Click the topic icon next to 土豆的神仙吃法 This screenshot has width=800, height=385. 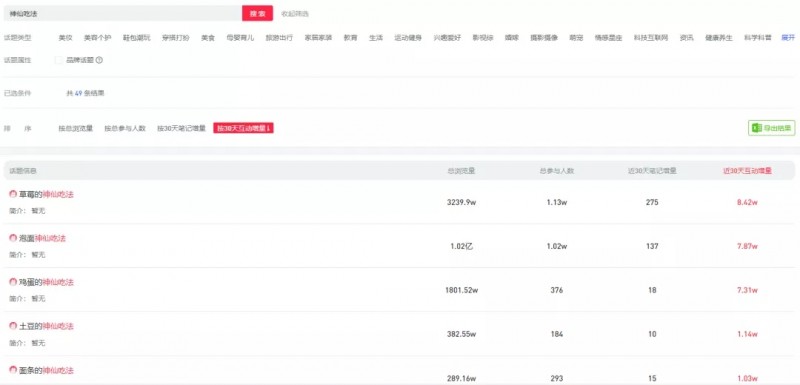pos(13,325)
